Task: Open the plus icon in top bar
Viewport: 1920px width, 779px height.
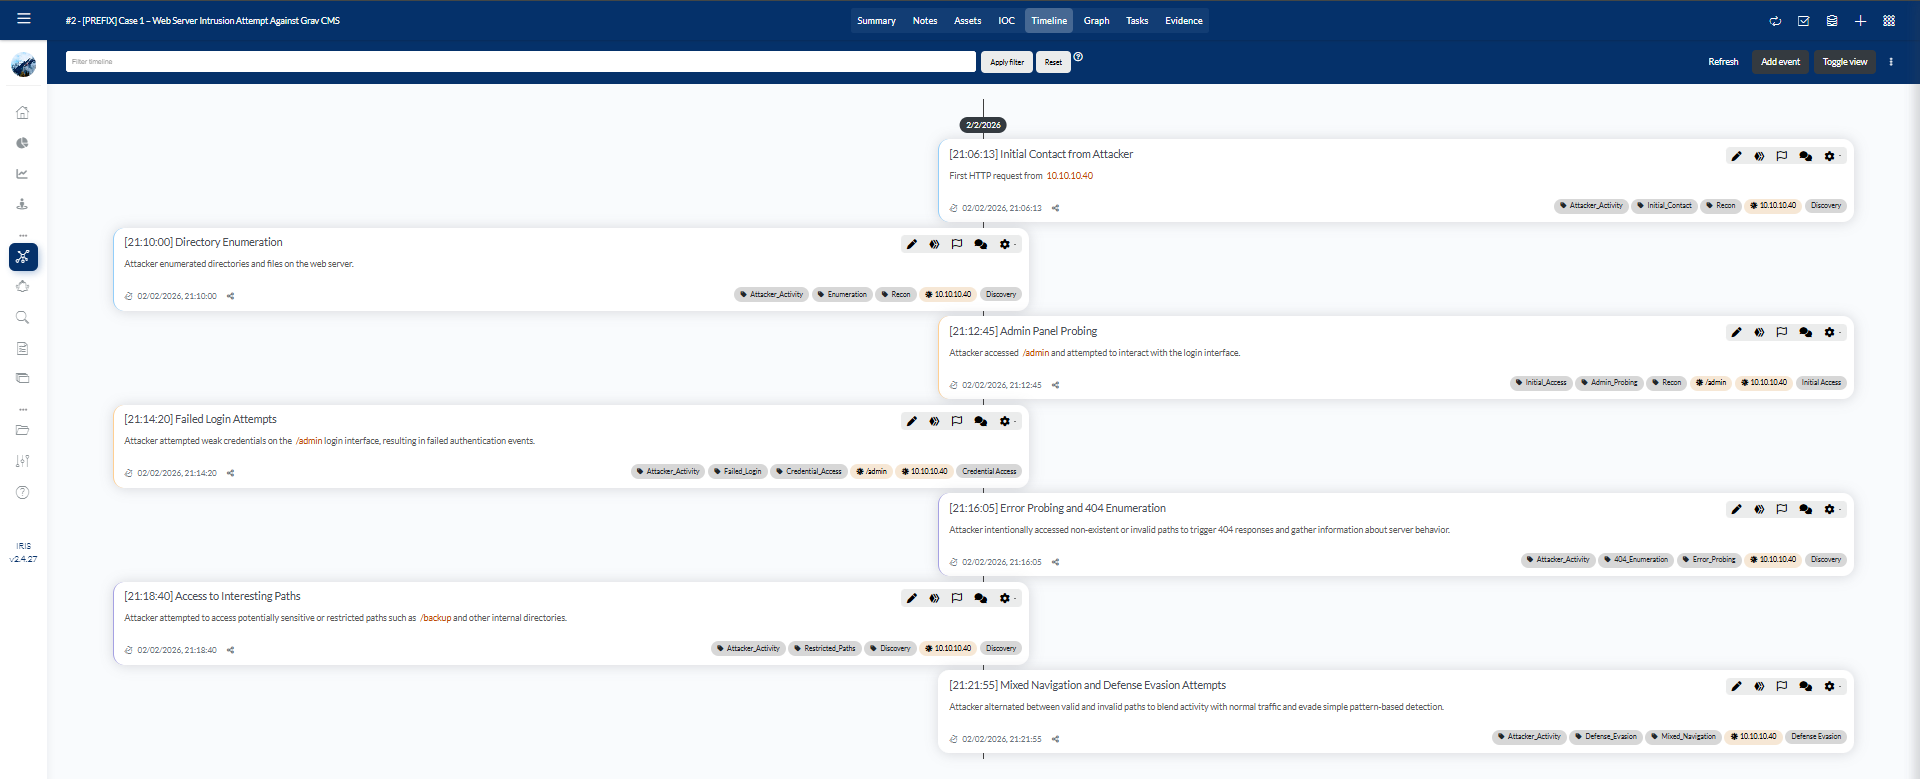Action: pyautogui.click(x=1860, y=21)
